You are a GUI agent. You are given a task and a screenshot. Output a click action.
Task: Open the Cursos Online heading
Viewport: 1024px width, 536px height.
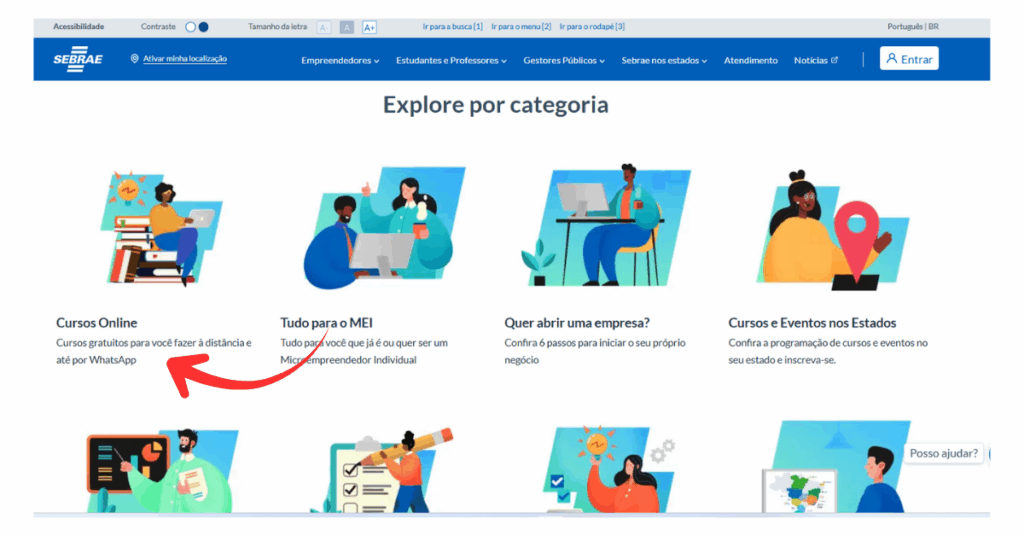[x=97, y=323]
